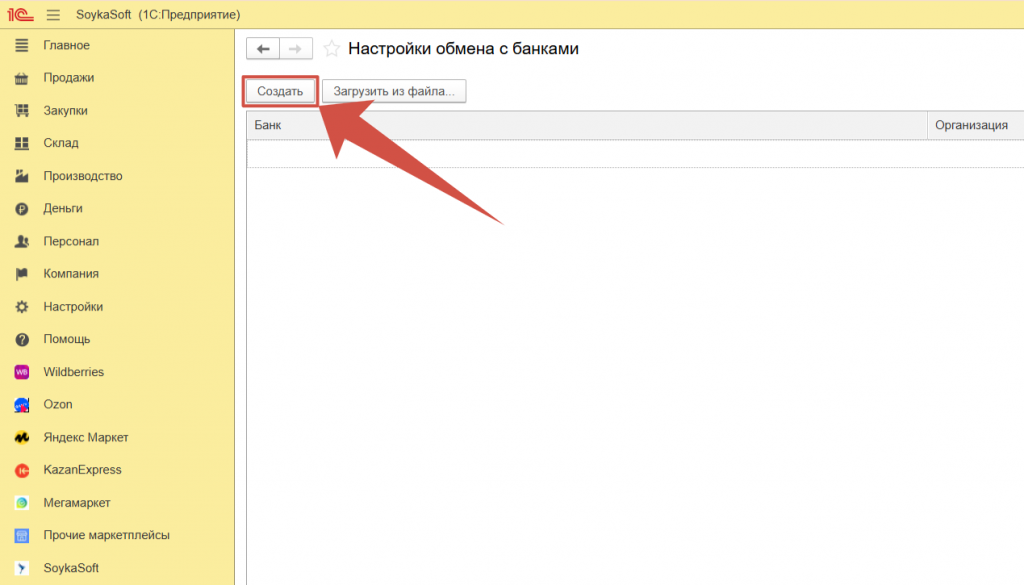Image resolution: width=1024 pixels, height=585 pixels.
Task: Add page to favorites with star
Action: click(332, 49)
